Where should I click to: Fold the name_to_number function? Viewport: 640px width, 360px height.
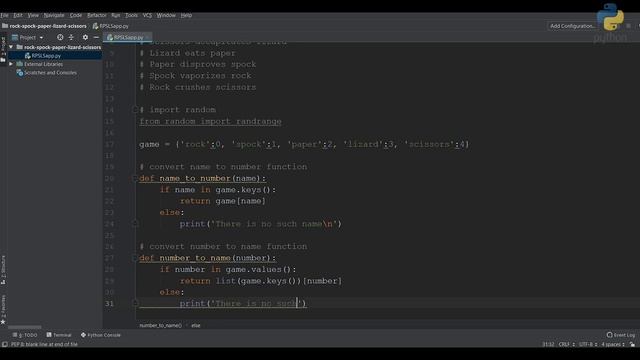click(135, 178)
